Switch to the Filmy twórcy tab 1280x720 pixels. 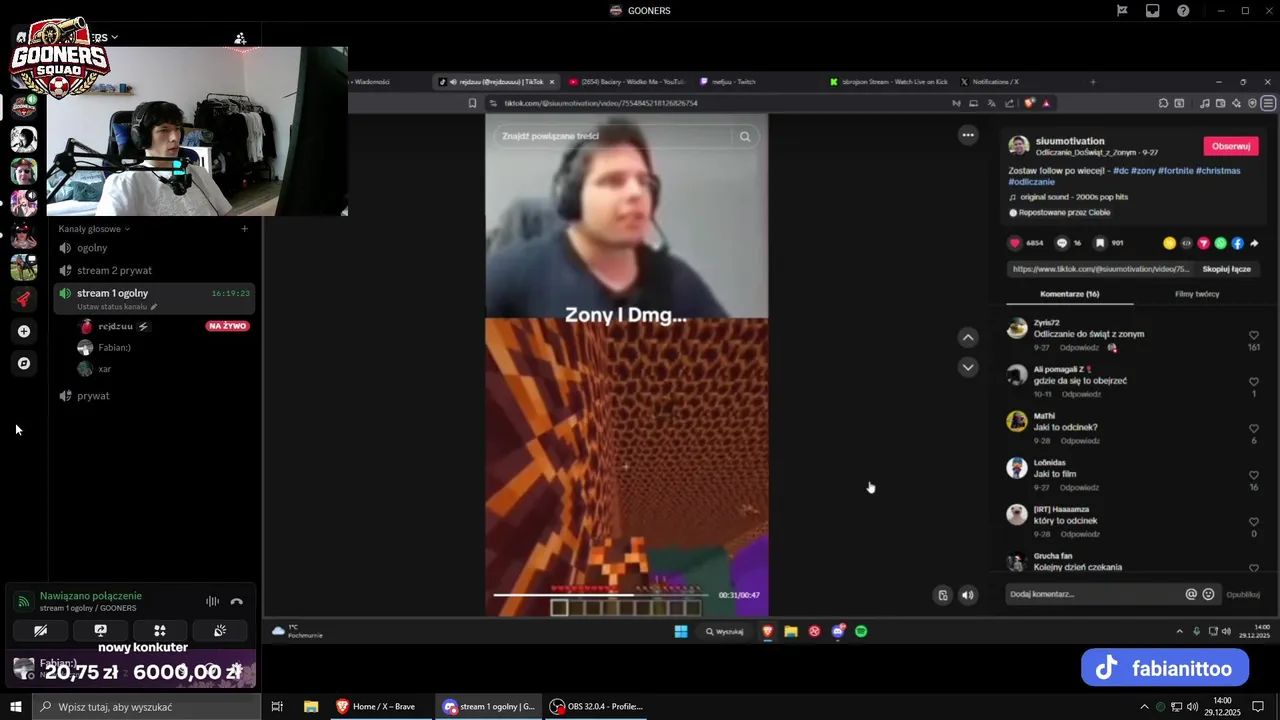1197,294
